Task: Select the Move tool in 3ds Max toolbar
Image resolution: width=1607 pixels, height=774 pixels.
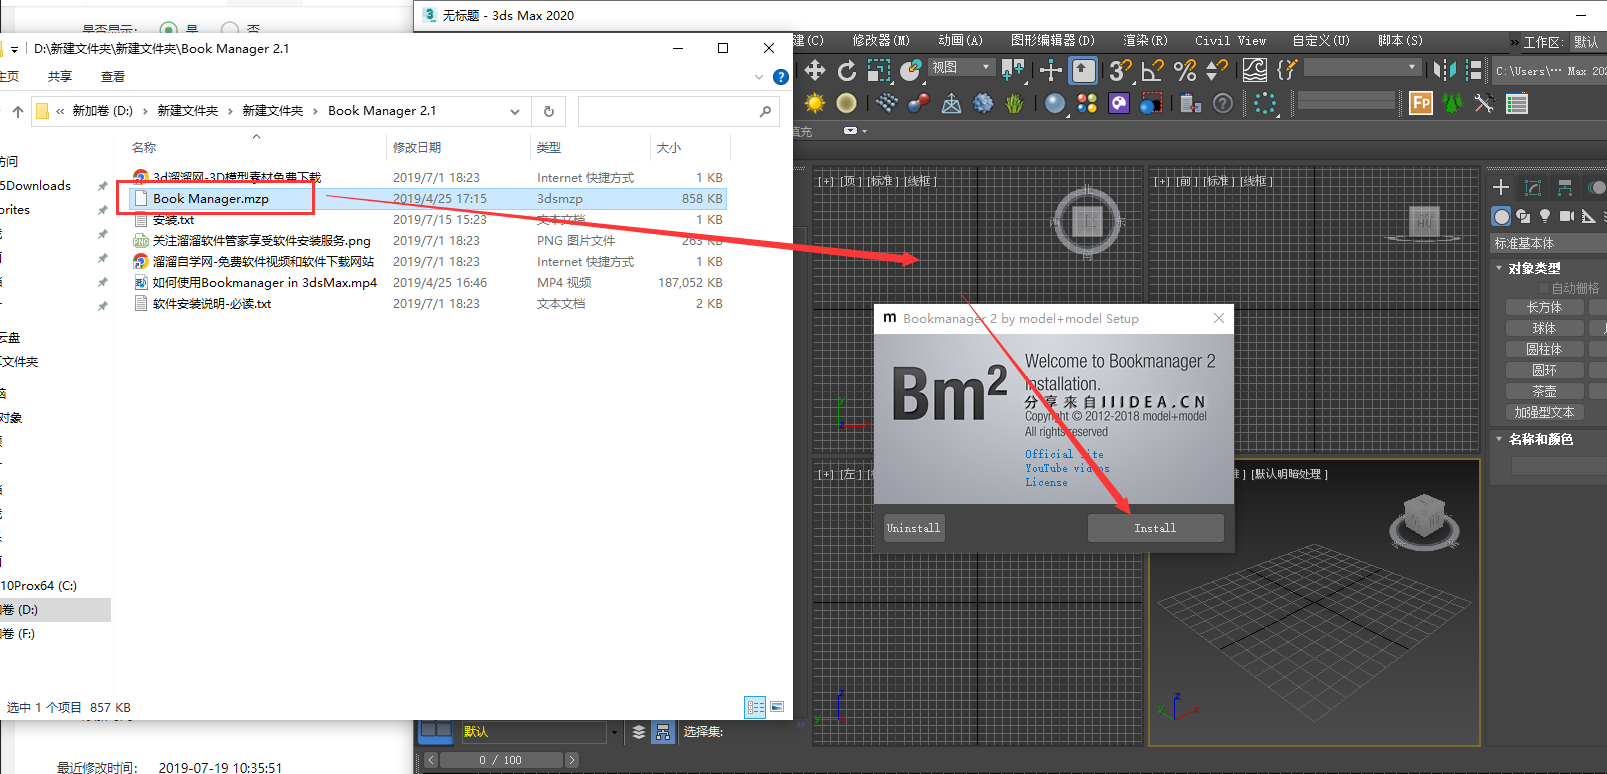Action: coord(815,70)
